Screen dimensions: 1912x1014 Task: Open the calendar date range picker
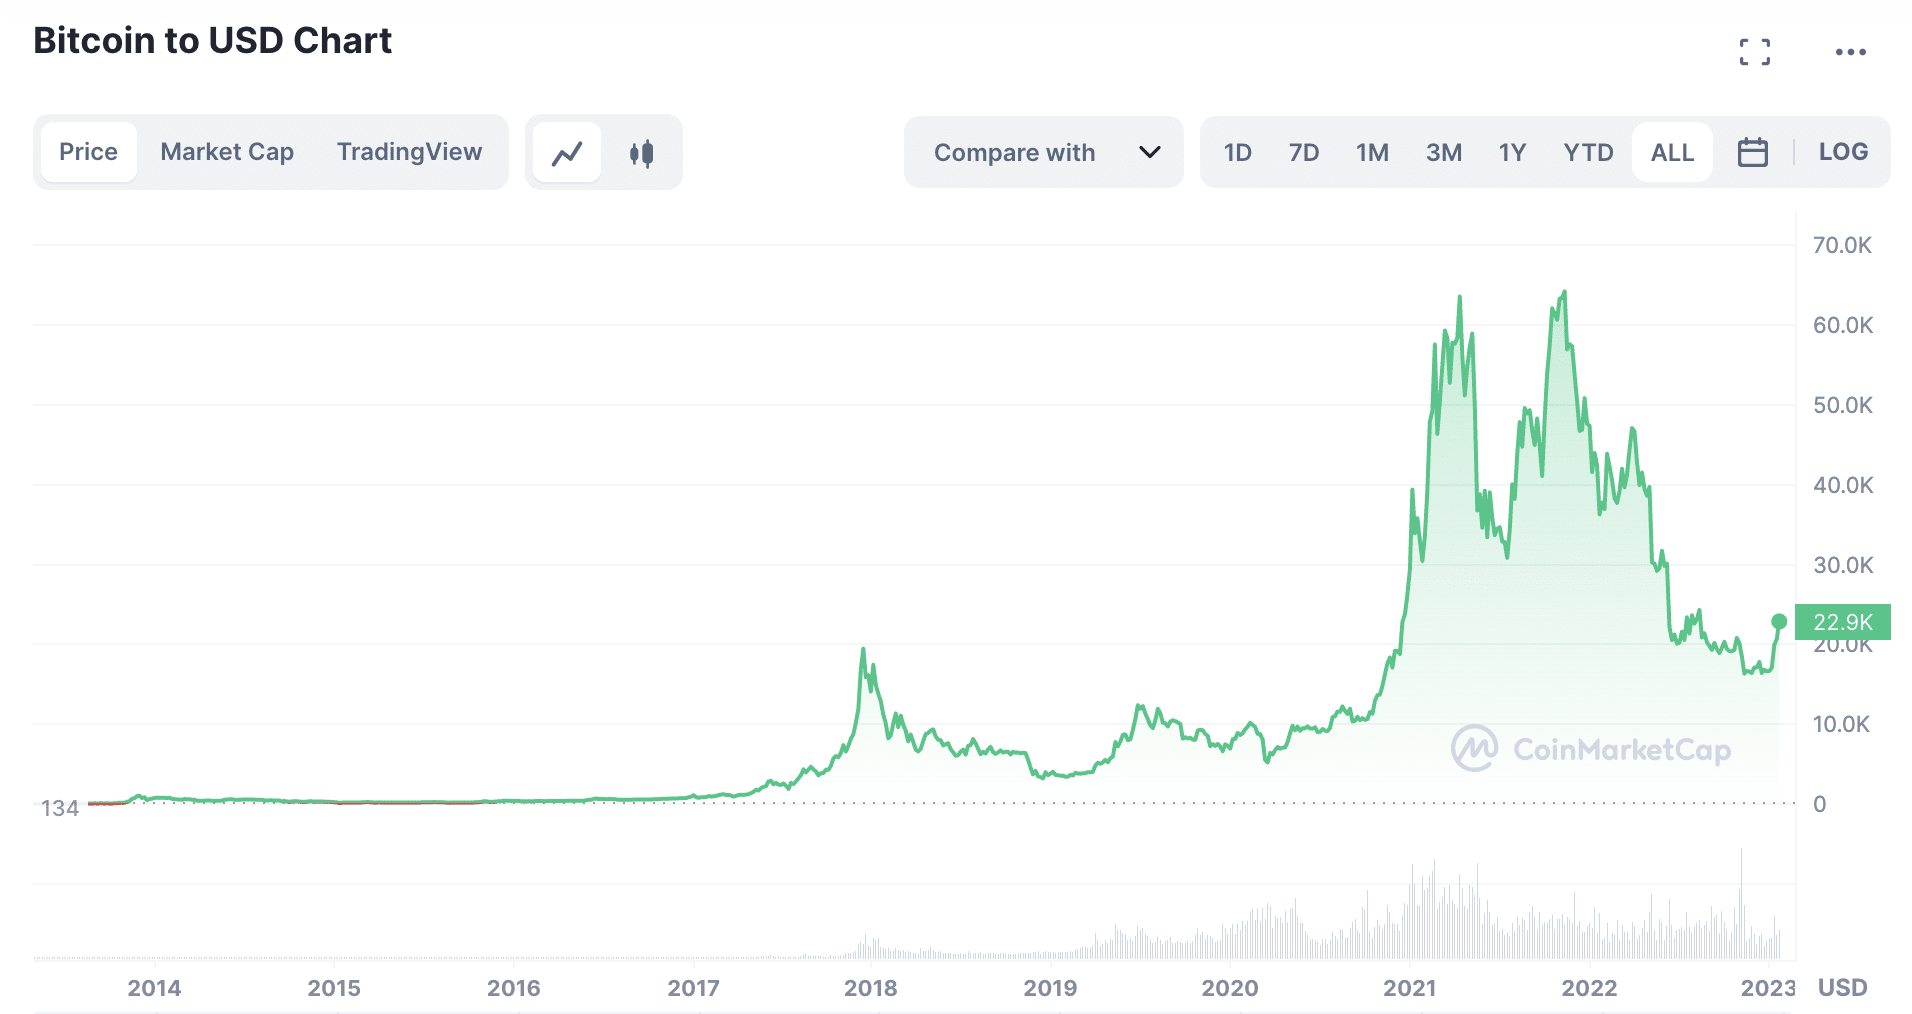(x=1752, y=152)
